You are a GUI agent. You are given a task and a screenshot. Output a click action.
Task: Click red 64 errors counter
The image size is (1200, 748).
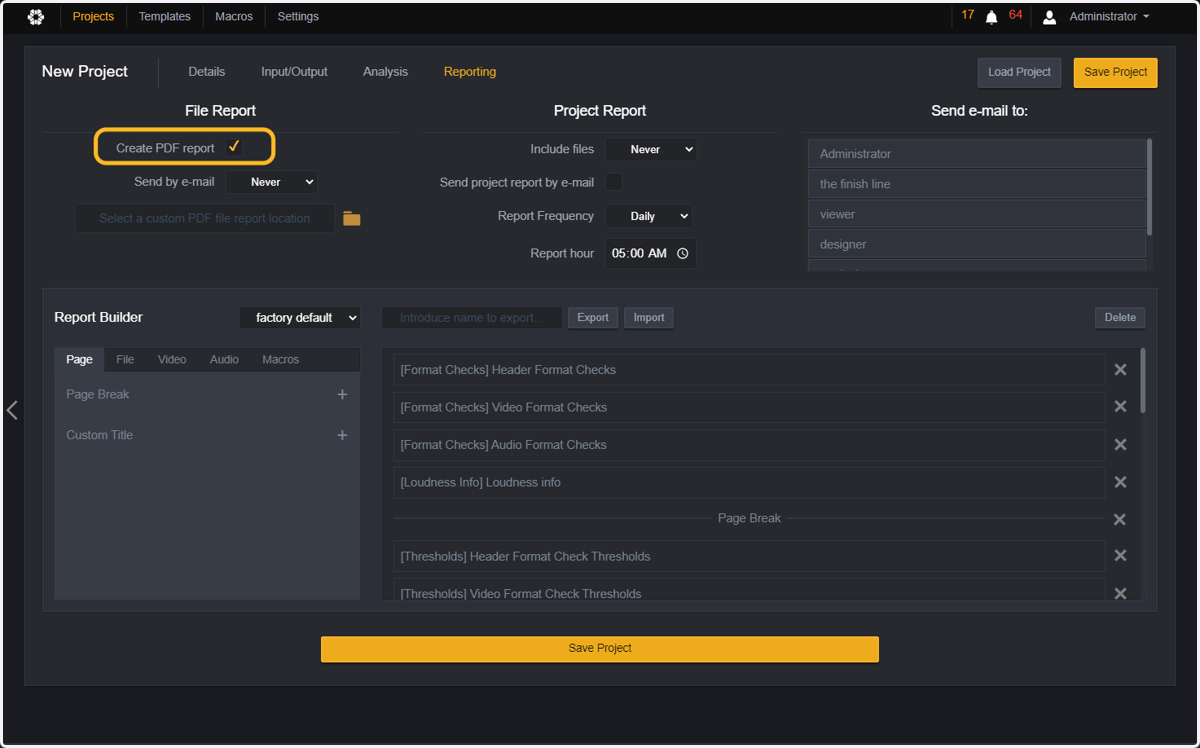point(1015,15)
